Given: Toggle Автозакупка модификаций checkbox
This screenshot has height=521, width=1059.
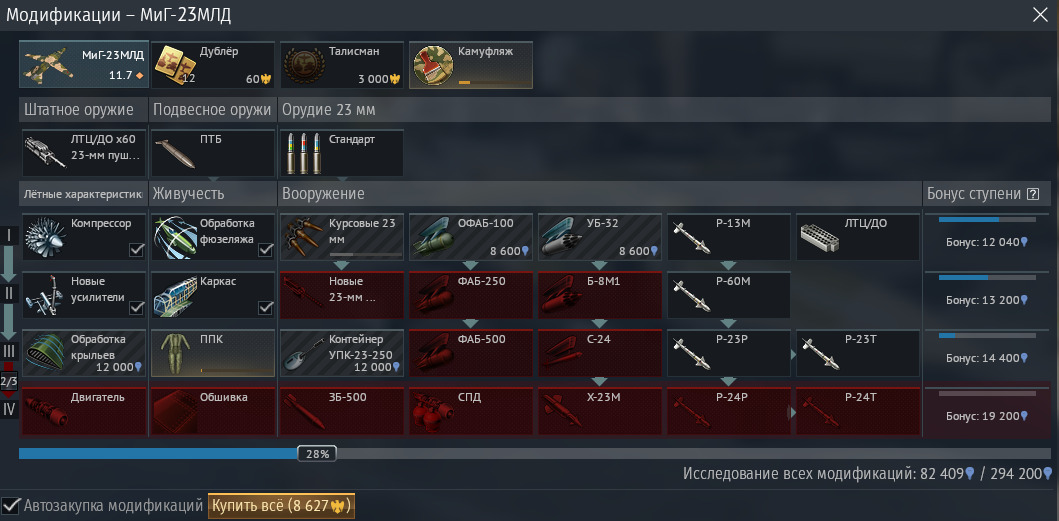Looking at the screenshot, I should [x=10, y=505].
